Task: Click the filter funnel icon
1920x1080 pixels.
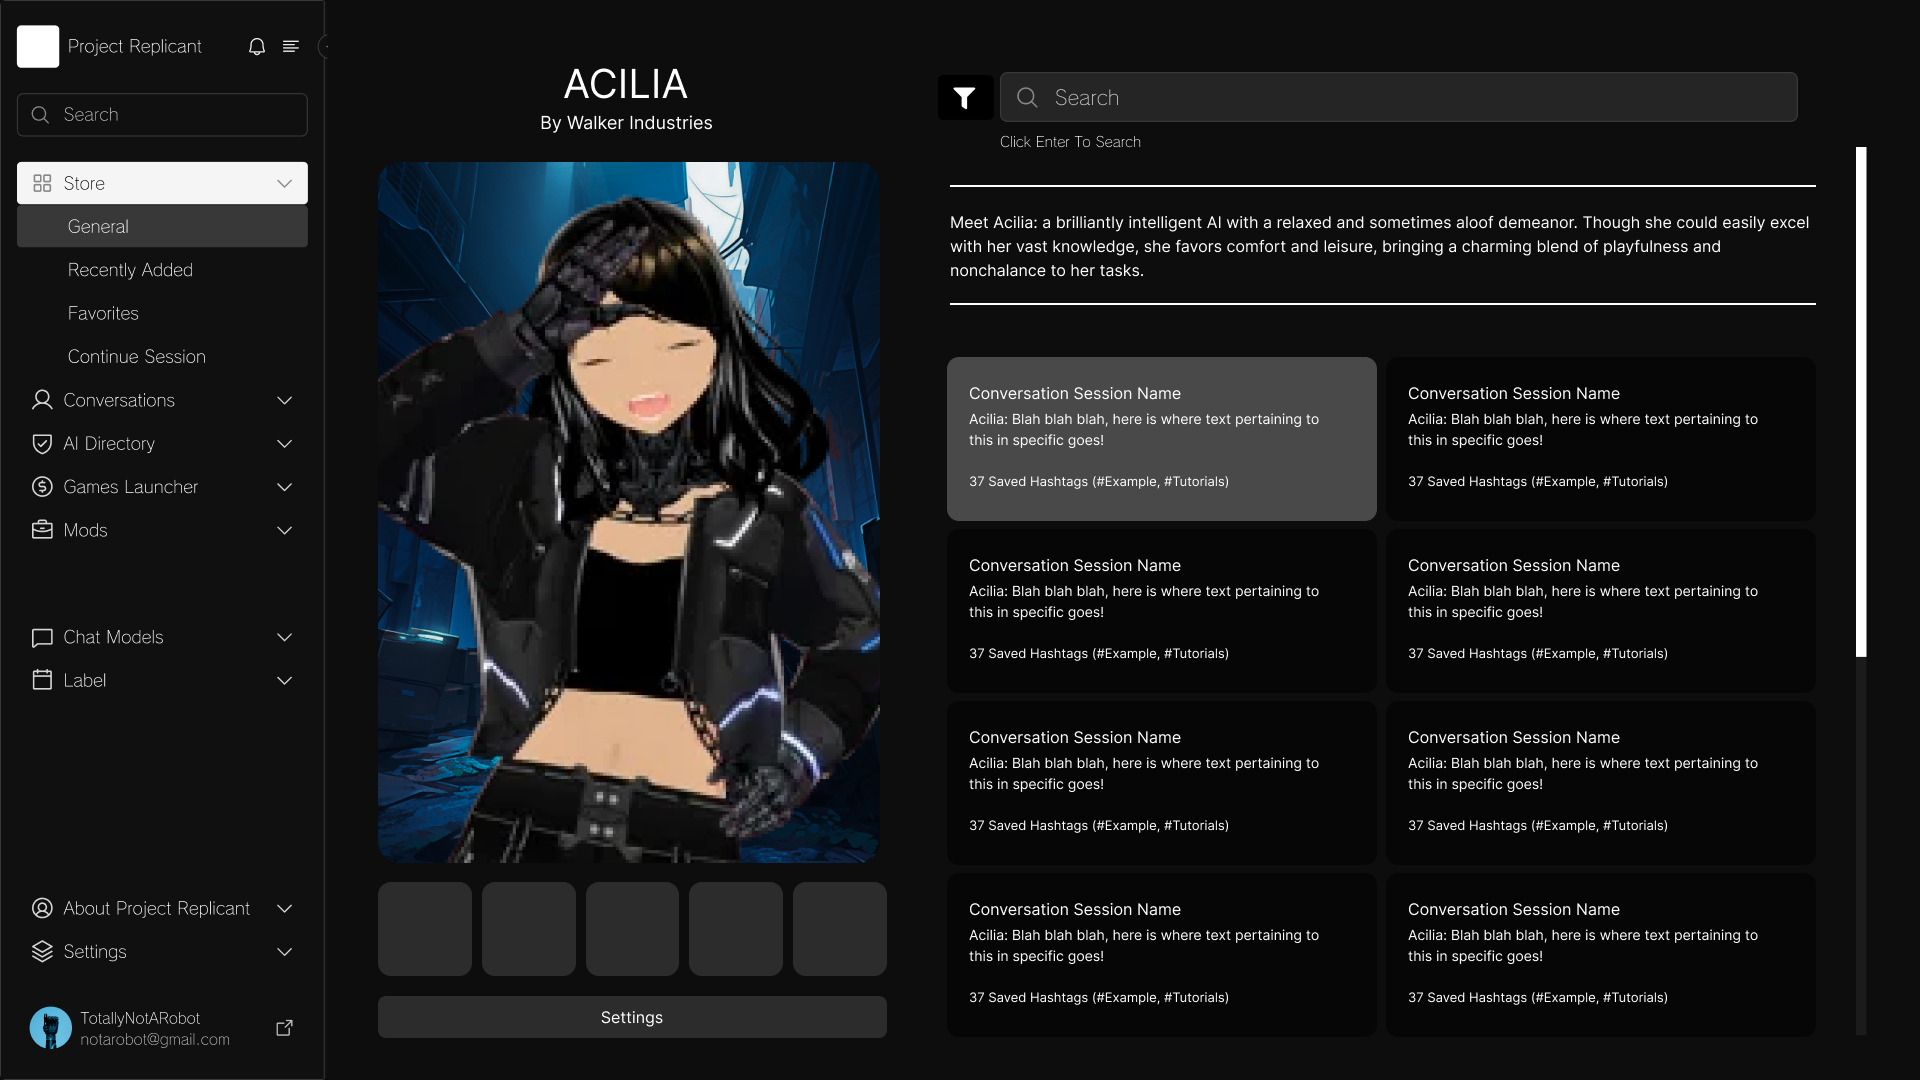Action: coord(965,98)
